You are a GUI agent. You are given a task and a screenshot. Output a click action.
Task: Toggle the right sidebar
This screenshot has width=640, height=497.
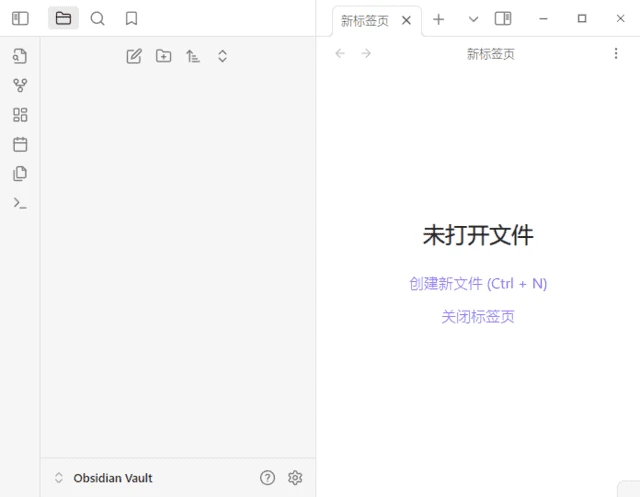(503, 19)
